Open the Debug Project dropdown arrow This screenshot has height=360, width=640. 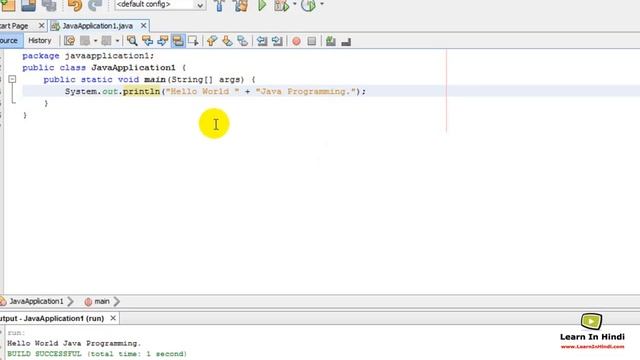point(295,4)
